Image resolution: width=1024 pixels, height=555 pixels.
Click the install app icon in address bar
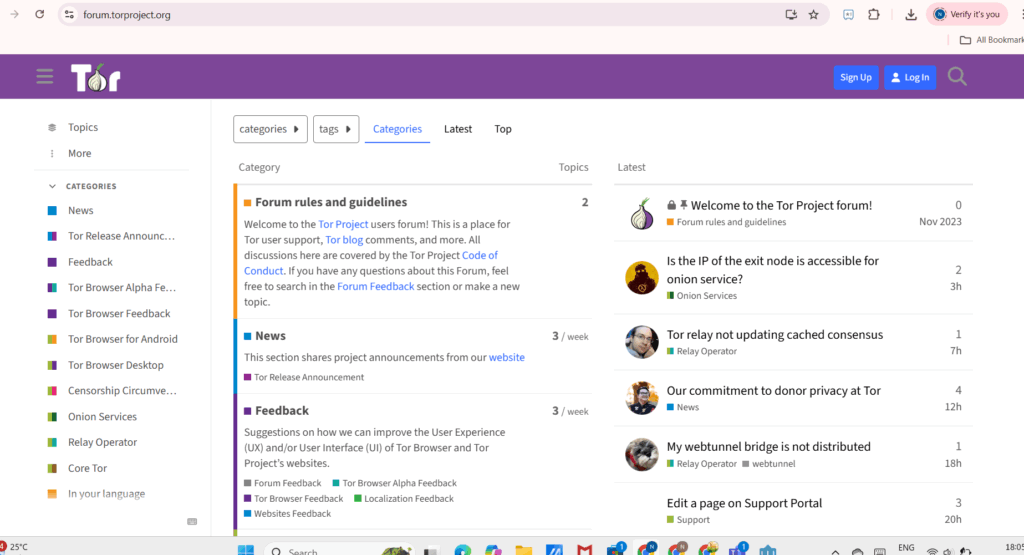tap(791, 14)
